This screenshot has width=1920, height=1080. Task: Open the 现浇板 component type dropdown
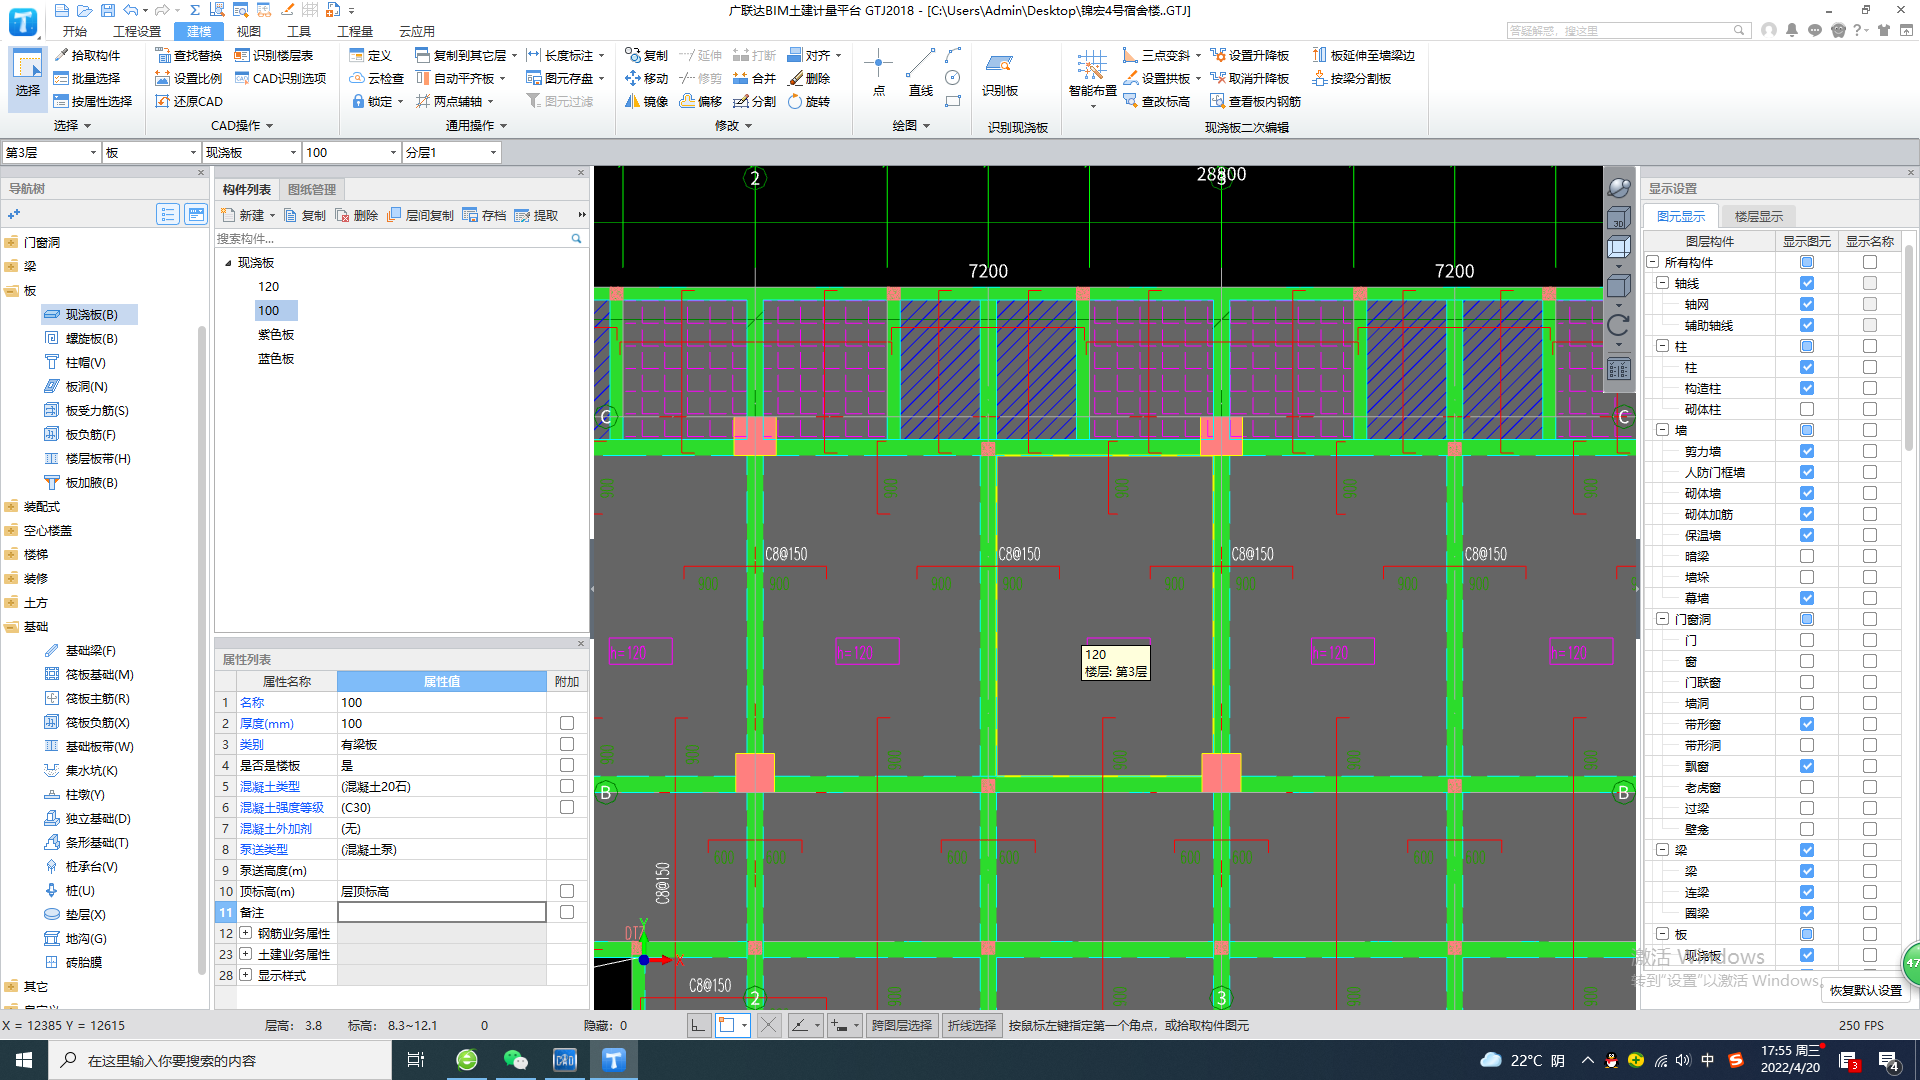[251, 152]
